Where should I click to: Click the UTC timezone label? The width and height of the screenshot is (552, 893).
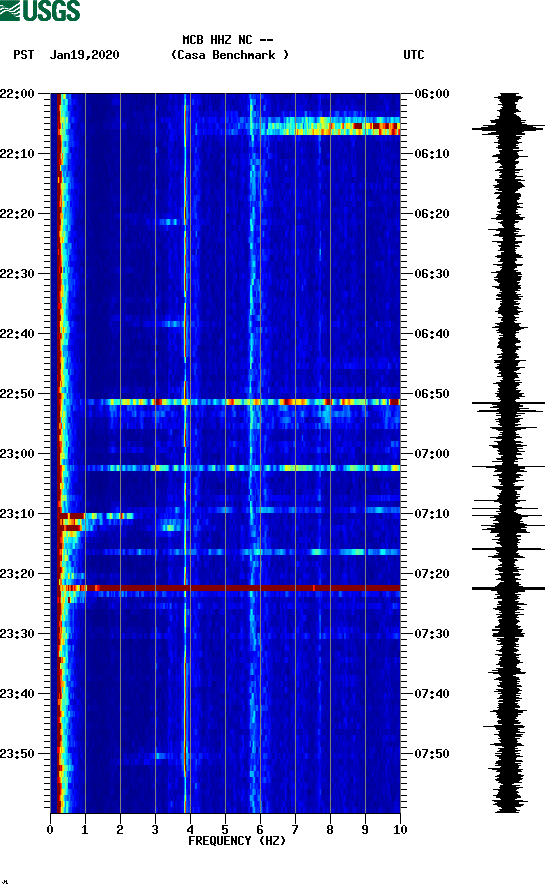coord(414,55)
